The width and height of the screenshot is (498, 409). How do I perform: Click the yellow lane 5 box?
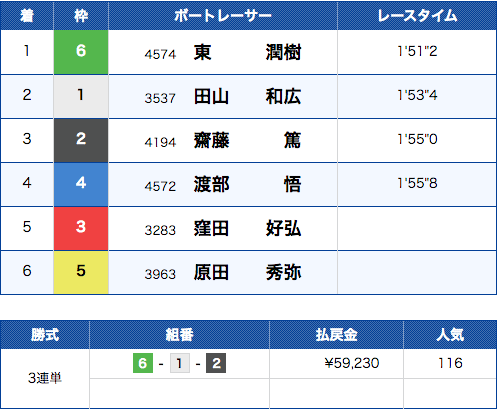pyautogui.click(x=81, y=272)
